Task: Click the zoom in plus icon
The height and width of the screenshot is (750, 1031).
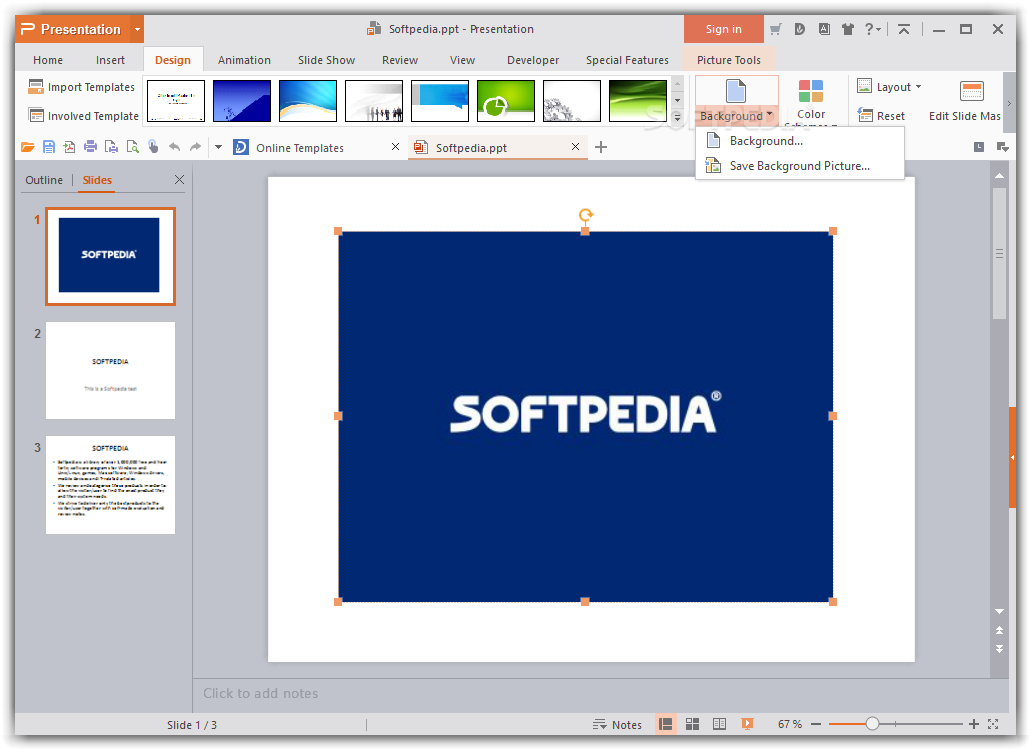Action: [974, 724]
